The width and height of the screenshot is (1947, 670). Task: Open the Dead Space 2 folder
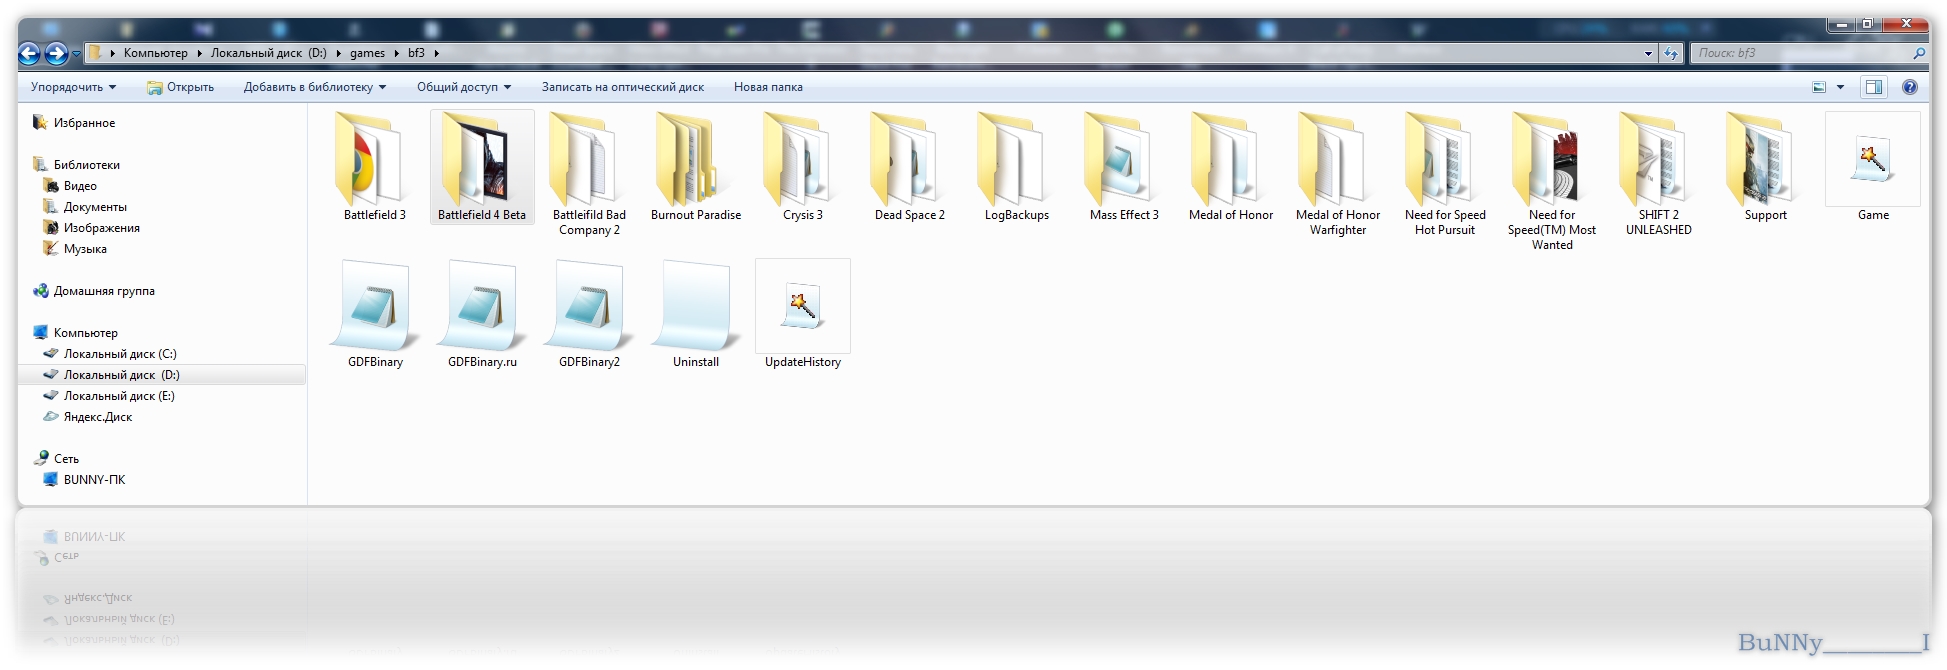tap(910, 167)
